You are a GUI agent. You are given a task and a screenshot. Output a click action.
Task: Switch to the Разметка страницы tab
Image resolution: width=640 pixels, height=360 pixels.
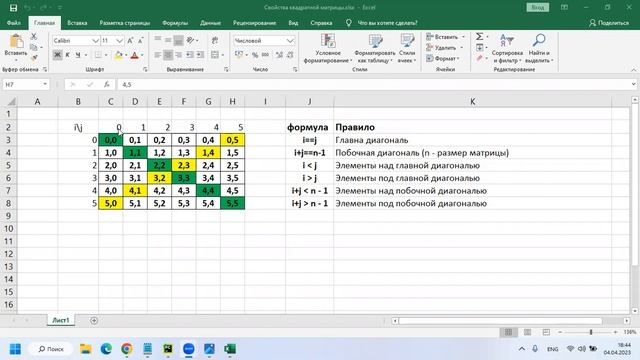[125, 23]
